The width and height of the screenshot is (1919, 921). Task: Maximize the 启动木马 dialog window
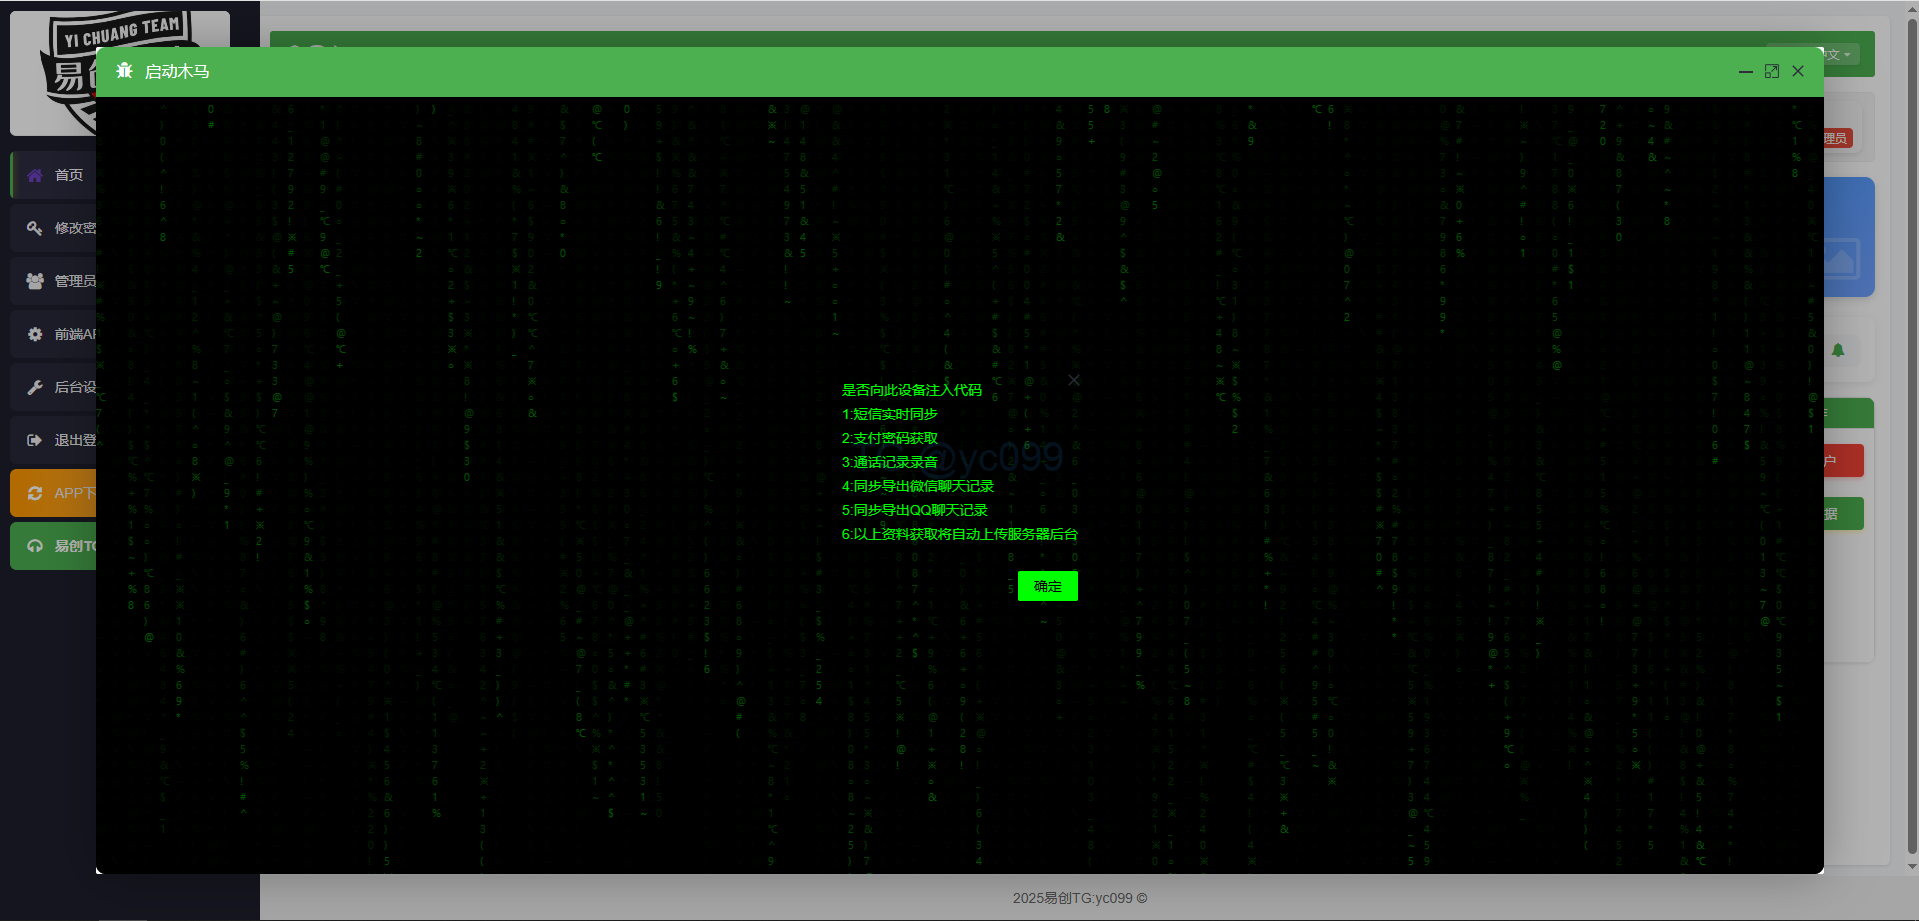coord(1772,72)
